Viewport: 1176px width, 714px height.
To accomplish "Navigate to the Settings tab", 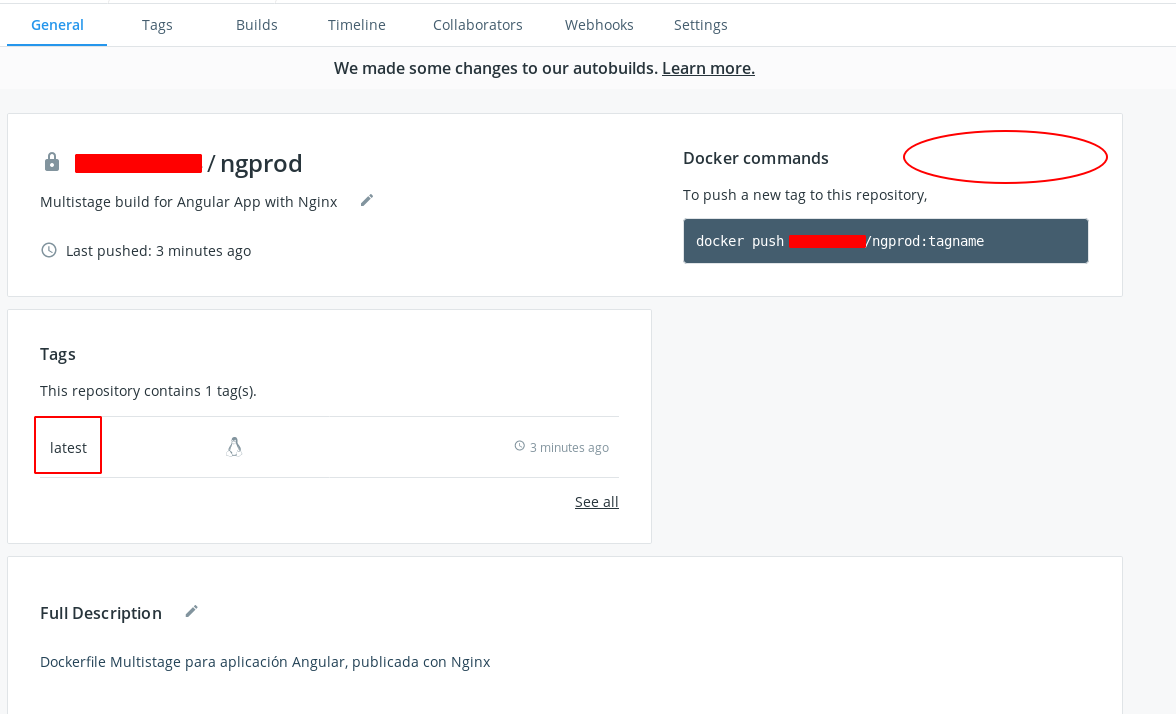I will pos(701,25).
